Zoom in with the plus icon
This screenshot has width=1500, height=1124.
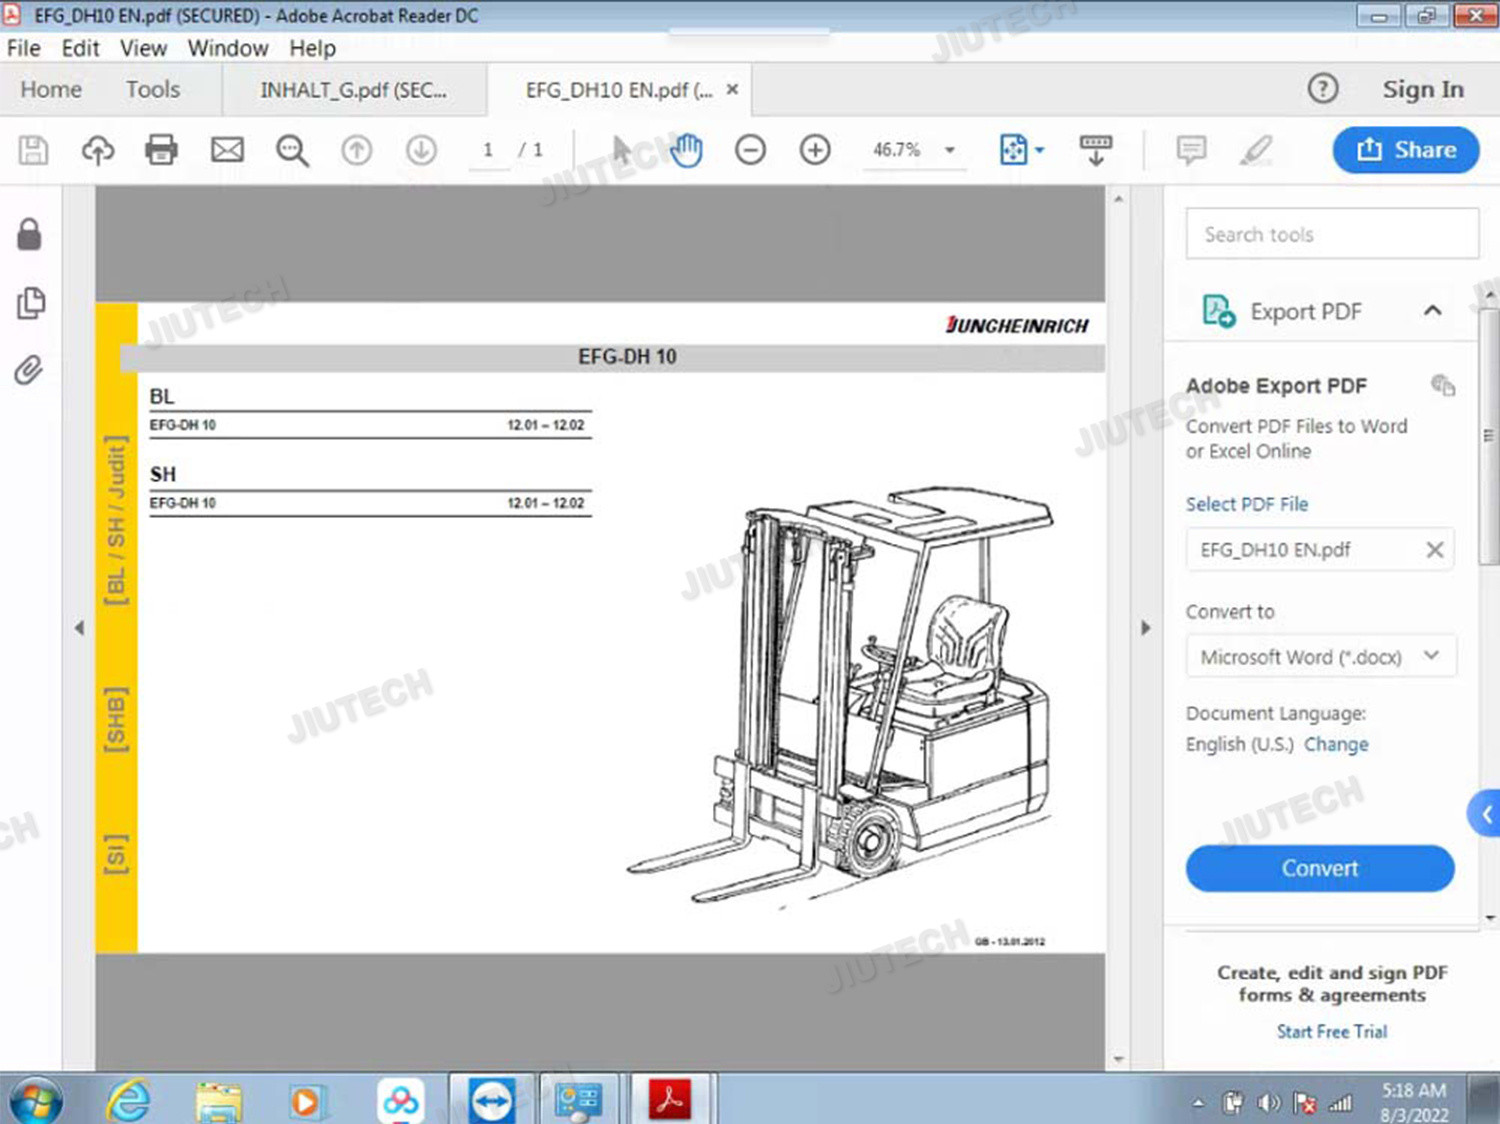[x=815, y=150]
